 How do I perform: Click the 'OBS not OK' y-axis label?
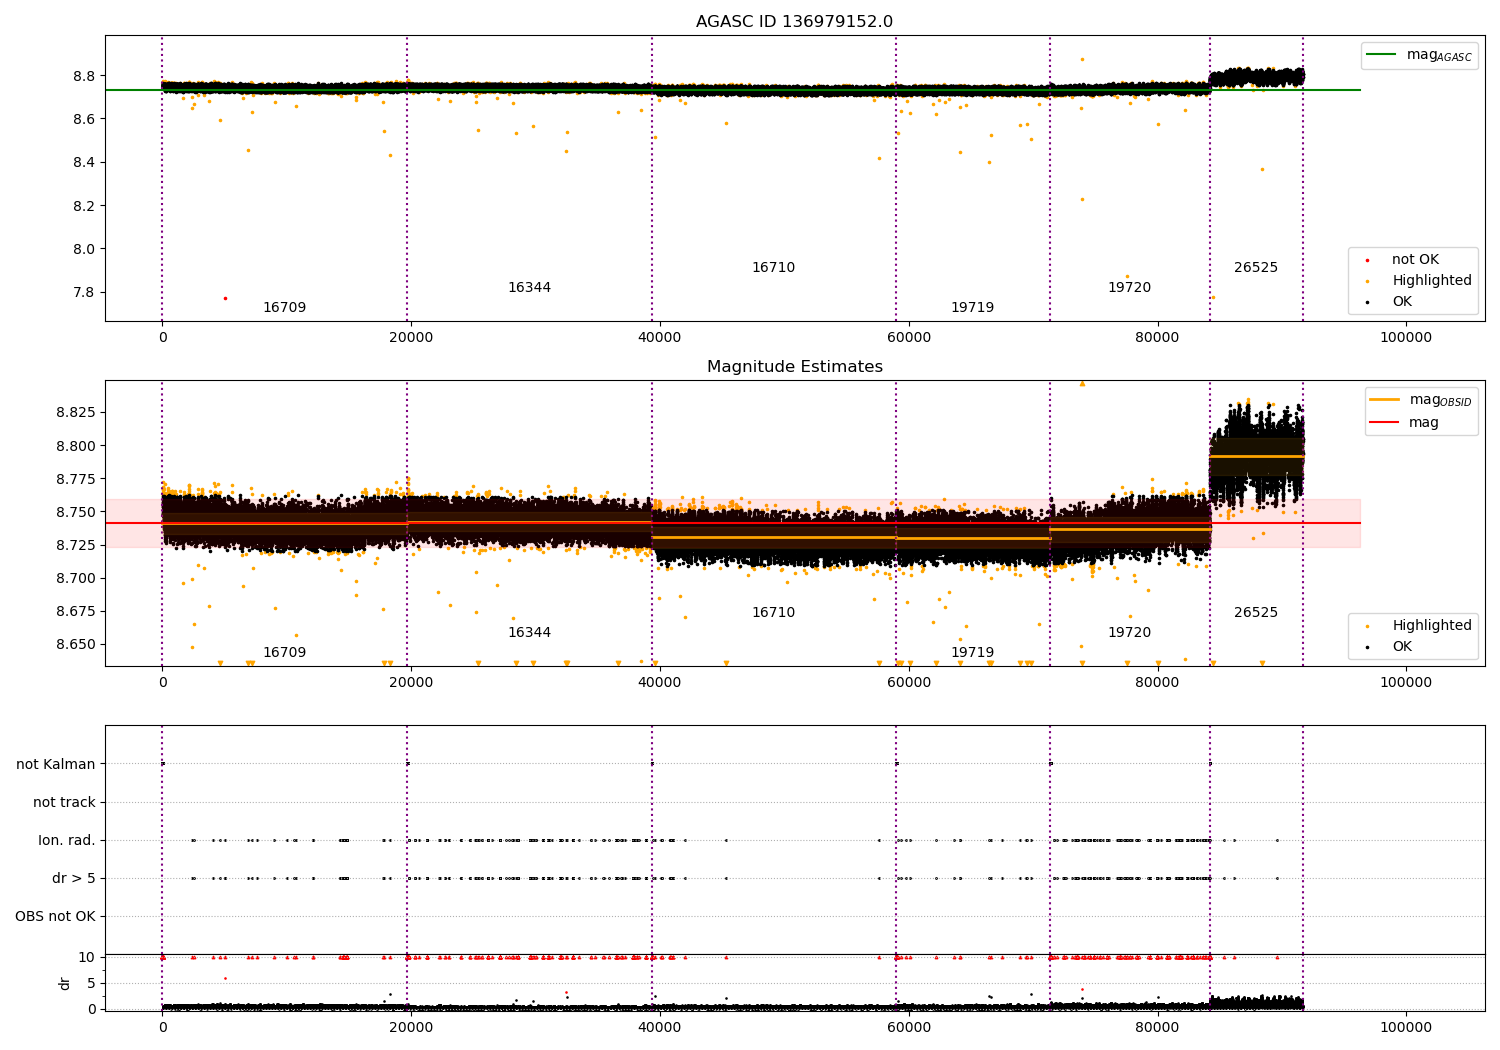55,917
